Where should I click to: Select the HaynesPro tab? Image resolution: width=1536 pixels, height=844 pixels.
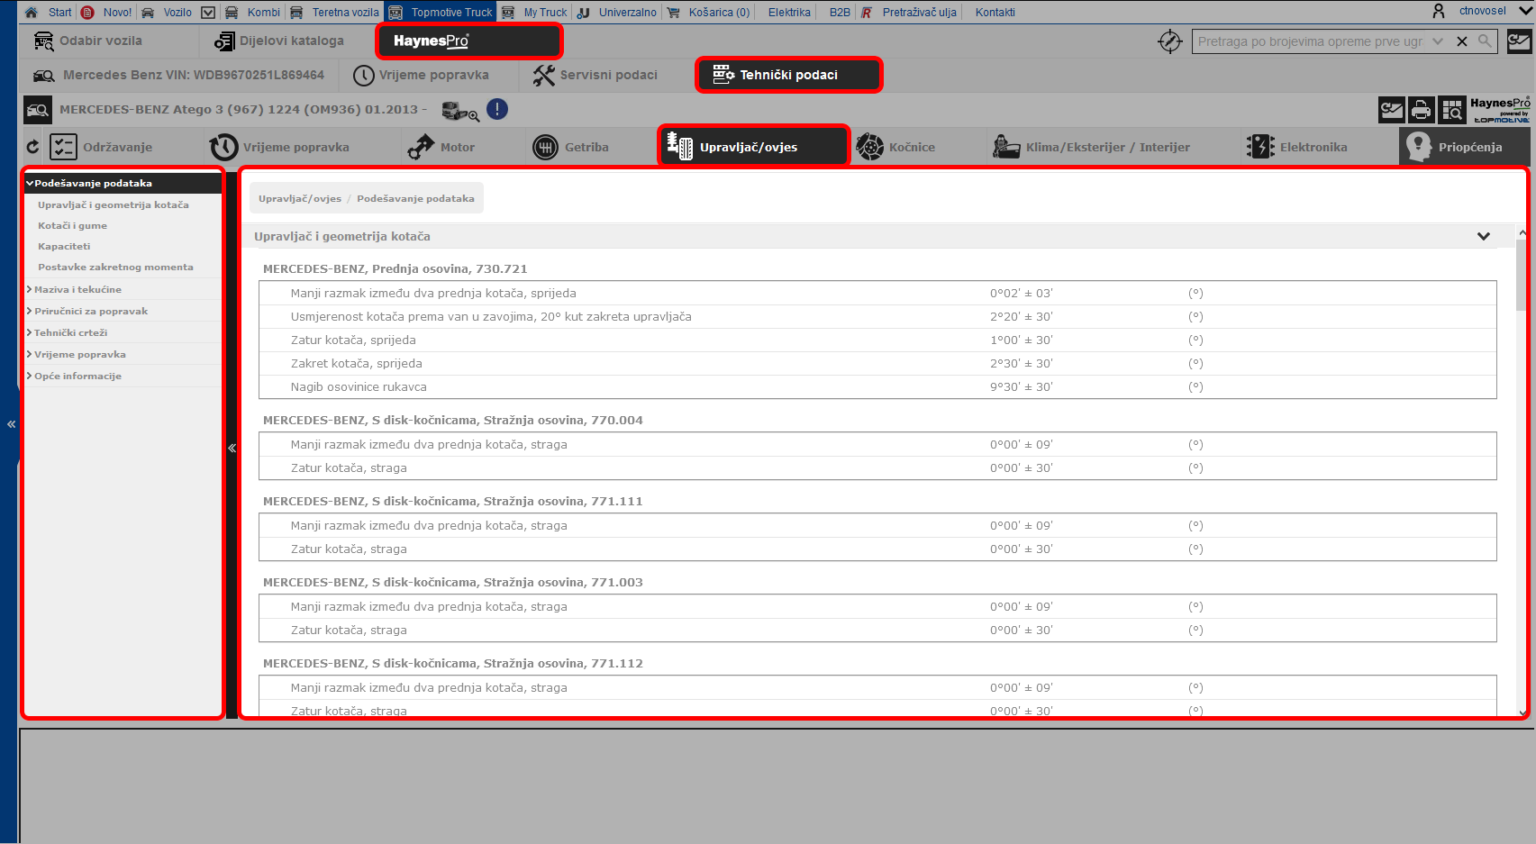469,41
